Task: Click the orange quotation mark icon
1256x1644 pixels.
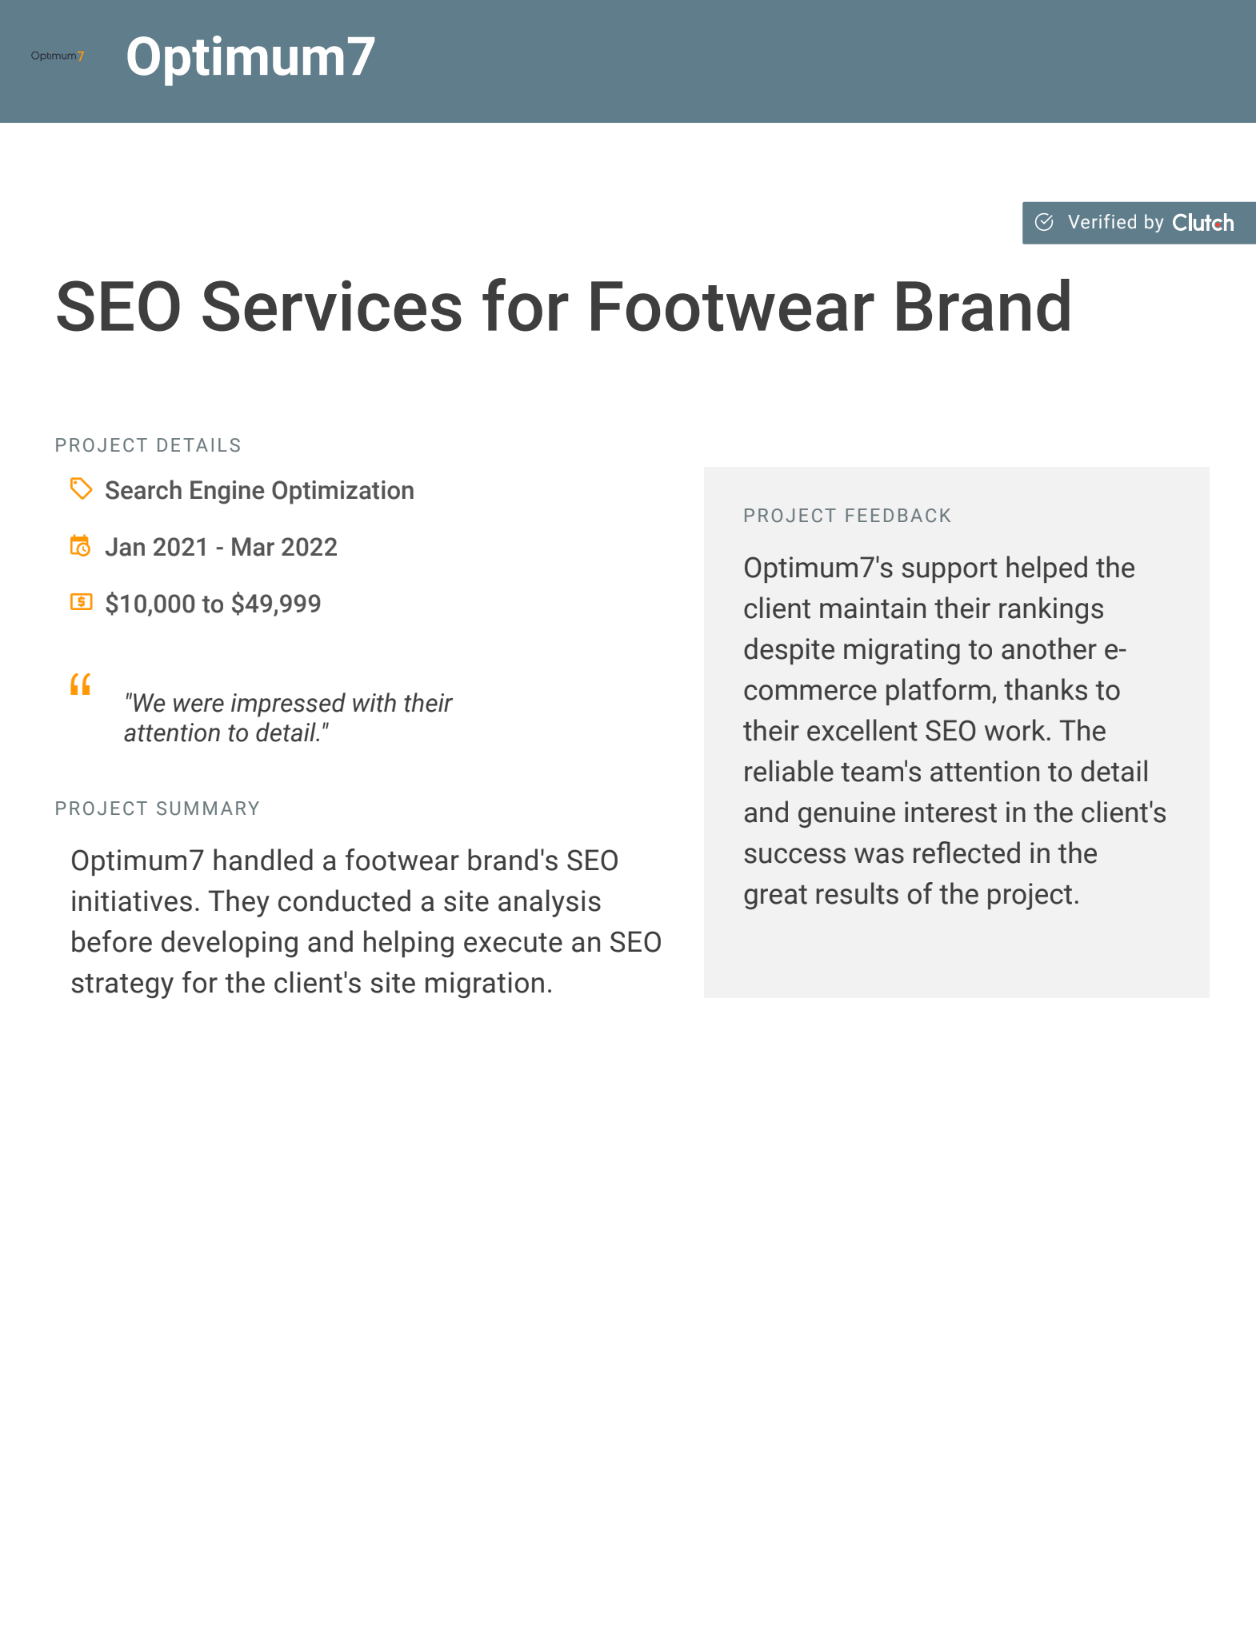Action: (x=81, y=685)
